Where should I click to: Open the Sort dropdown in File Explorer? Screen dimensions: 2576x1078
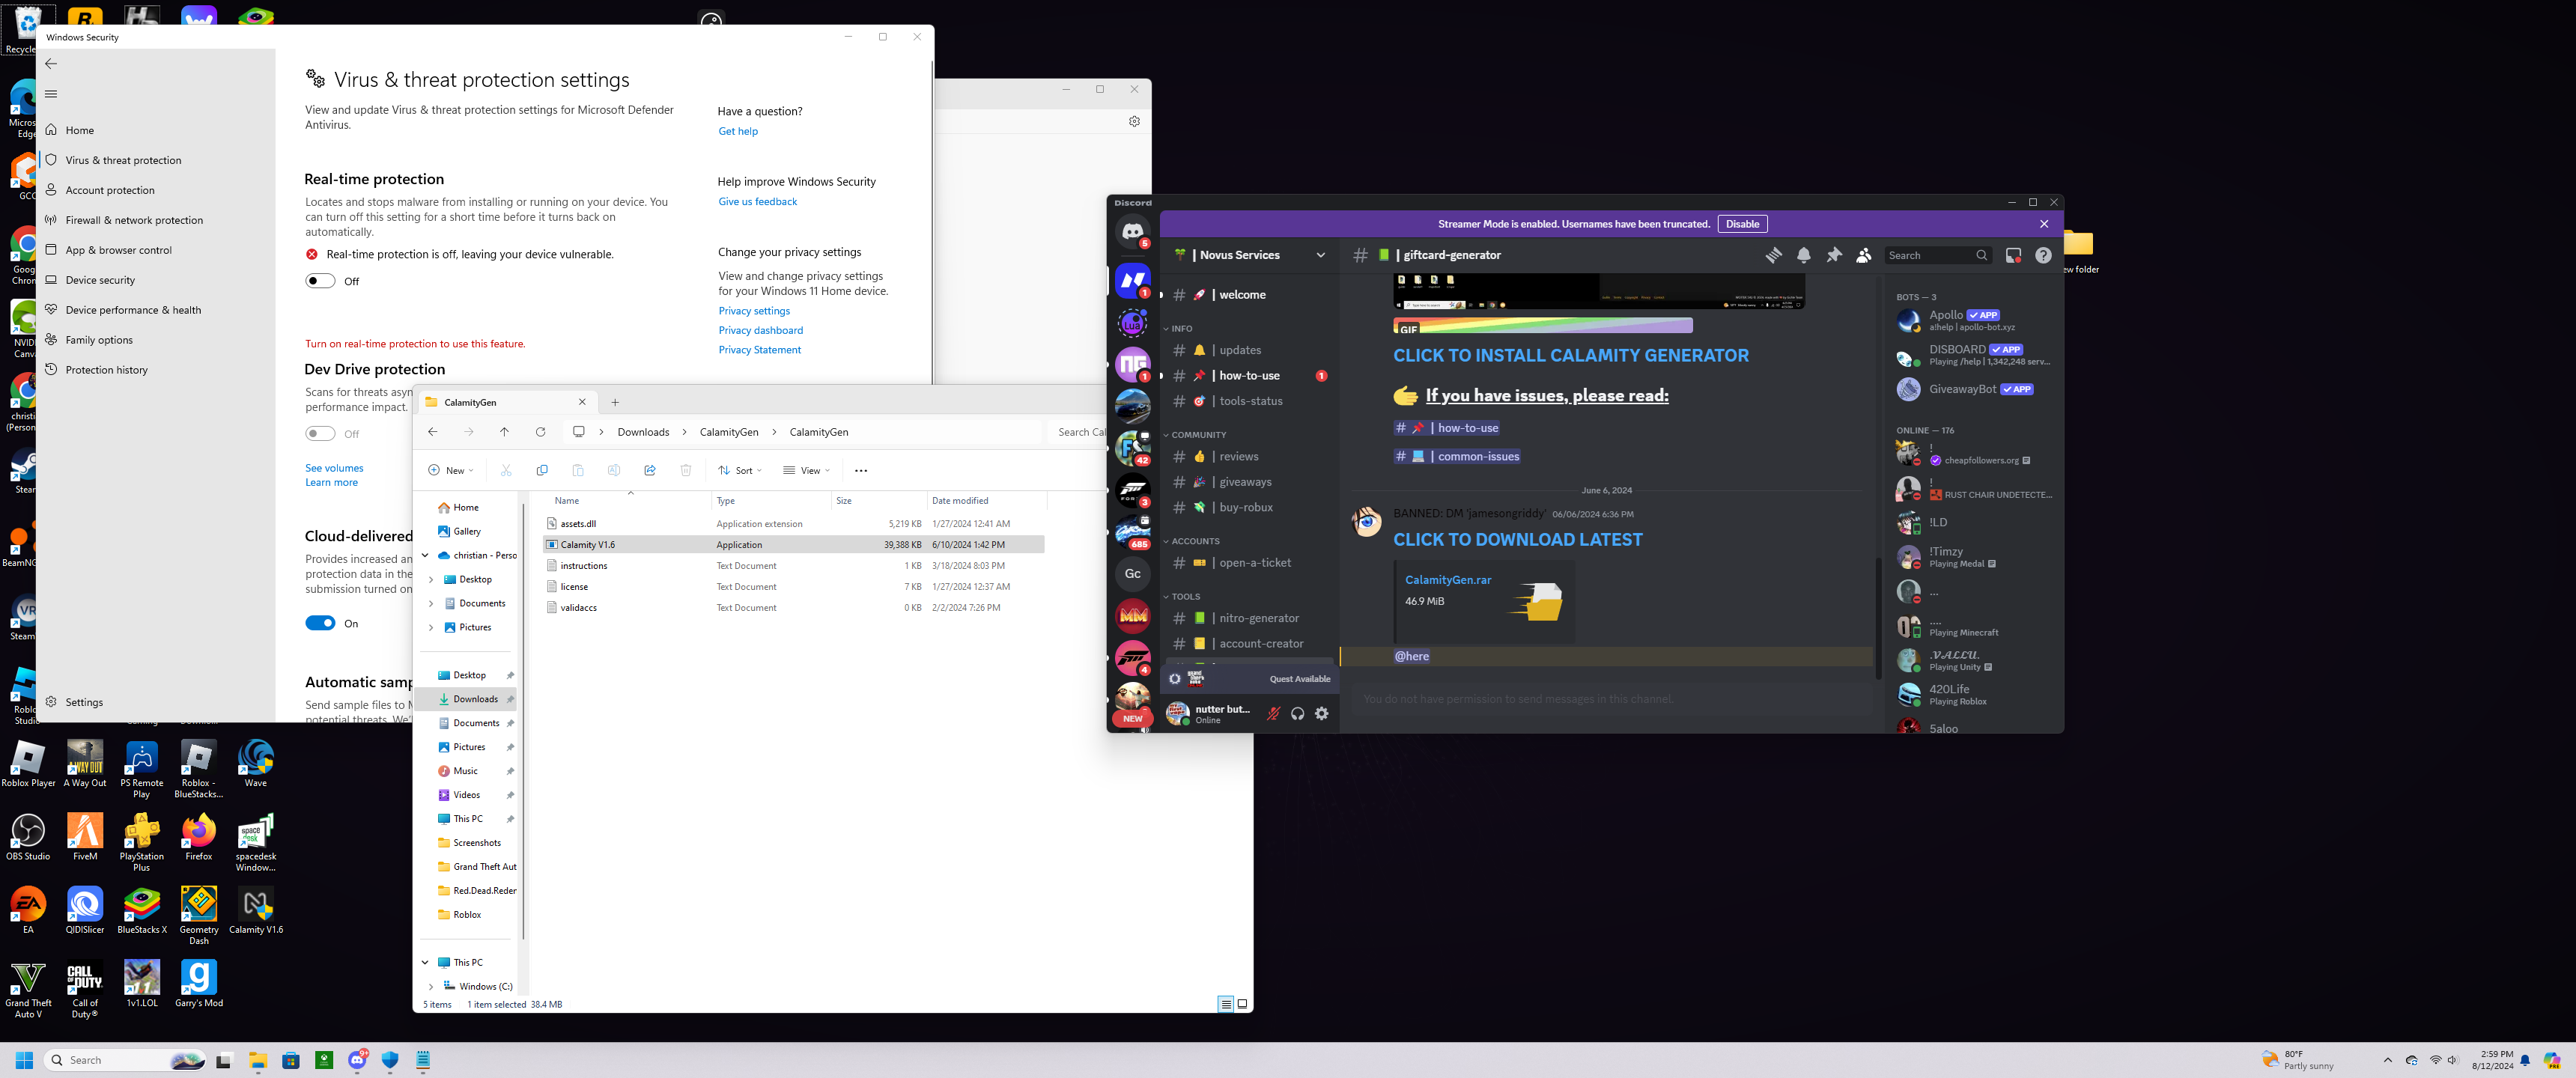click(740, 470)
